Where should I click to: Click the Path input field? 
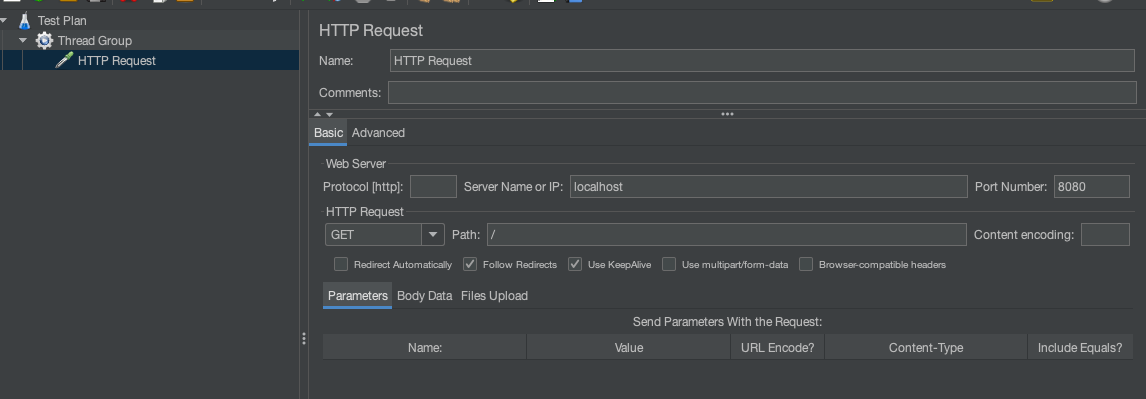click(x=726, y=235)
